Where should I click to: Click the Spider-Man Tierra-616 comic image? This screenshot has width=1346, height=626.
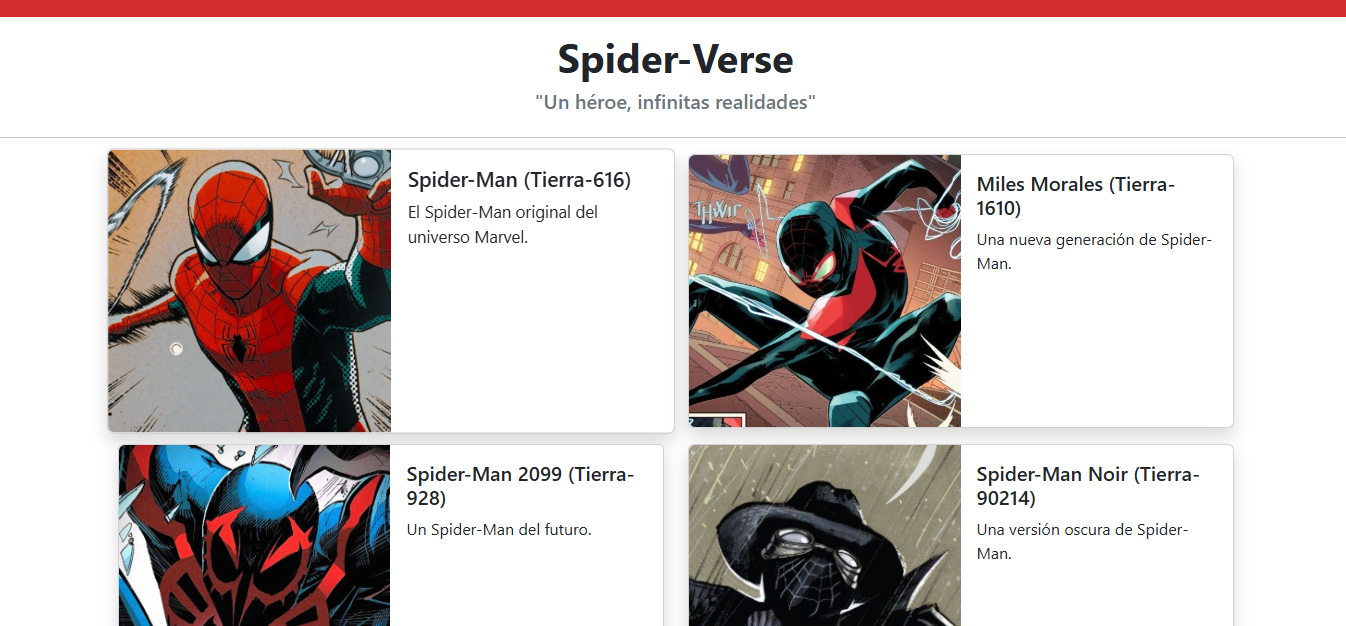click(249, 291)
